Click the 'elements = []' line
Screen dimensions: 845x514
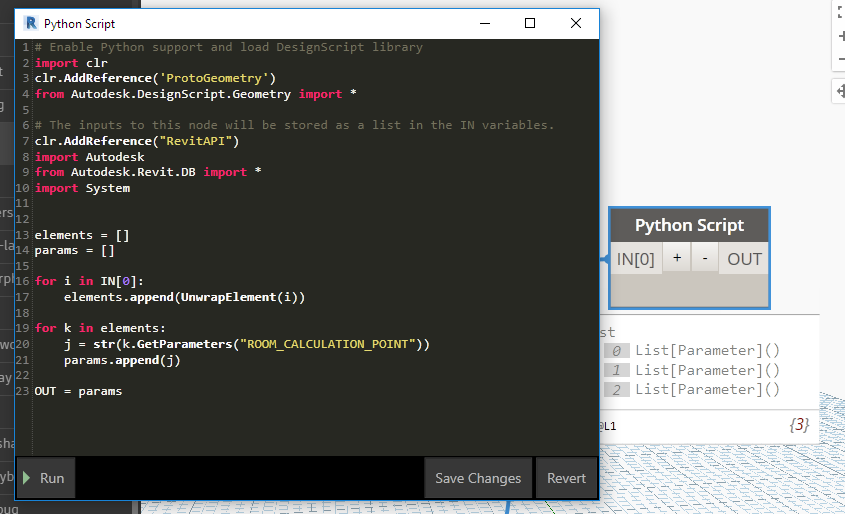[x=82, y=235]
